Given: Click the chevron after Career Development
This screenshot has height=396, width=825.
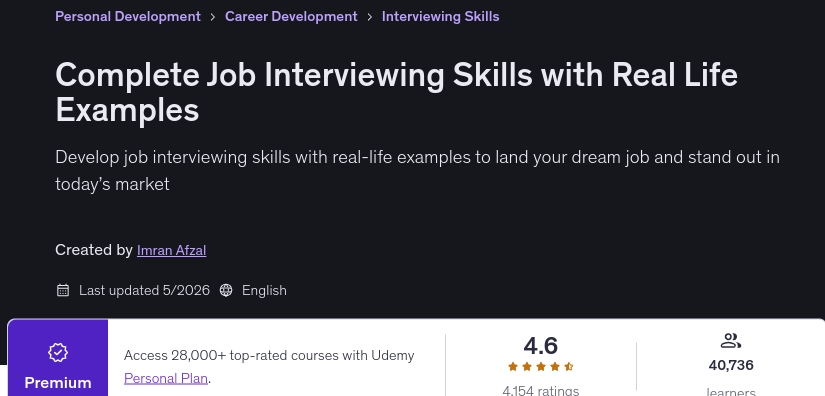Looking at the screenshot, I should tap(370, 17).
